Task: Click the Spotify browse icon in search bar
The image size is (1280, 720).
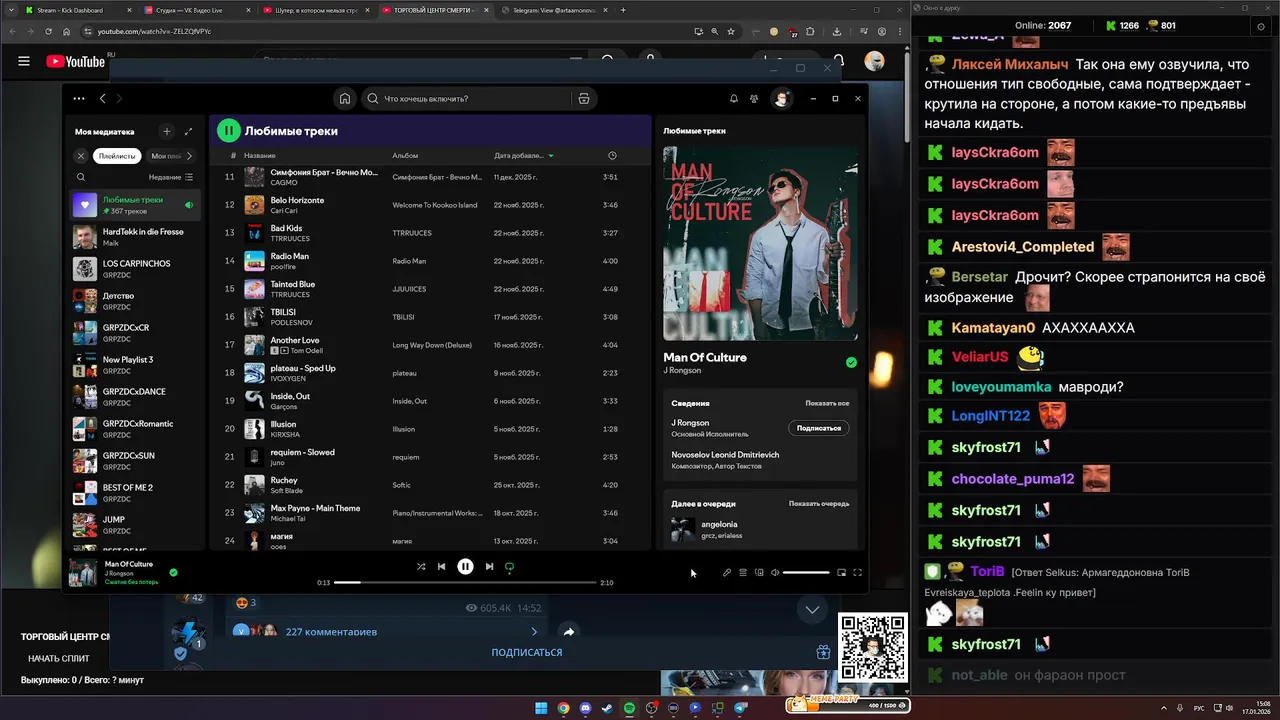Action: tap(584, 99)
